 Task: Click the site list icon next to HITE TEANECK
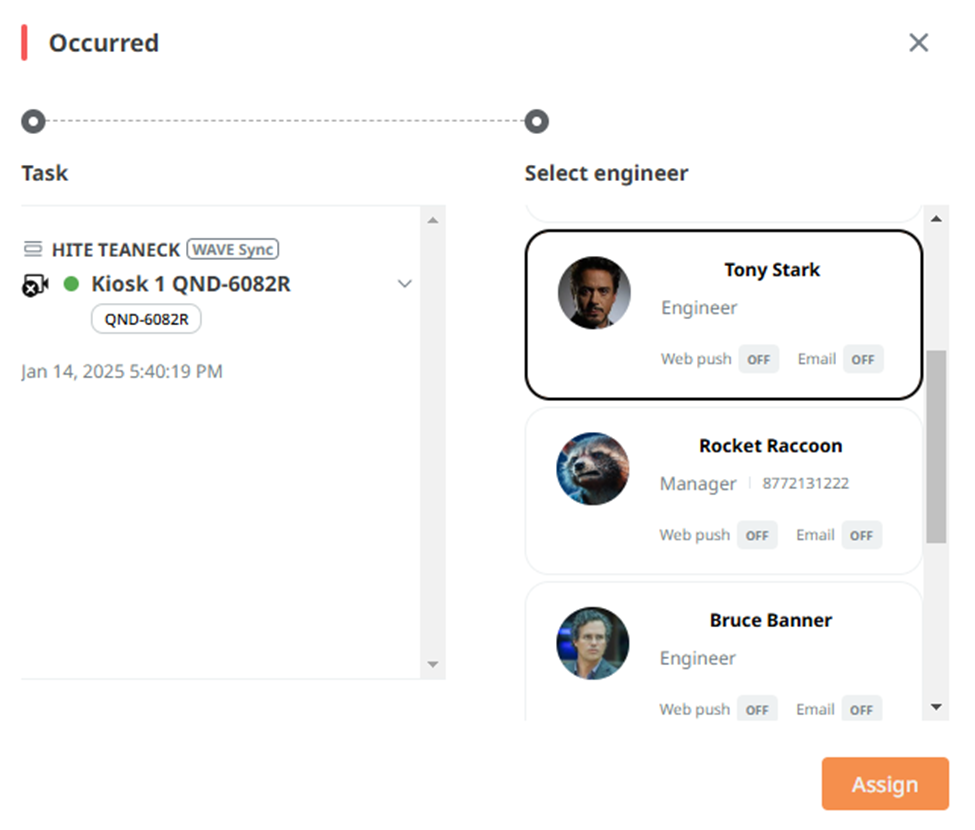(x=33, y=249)
